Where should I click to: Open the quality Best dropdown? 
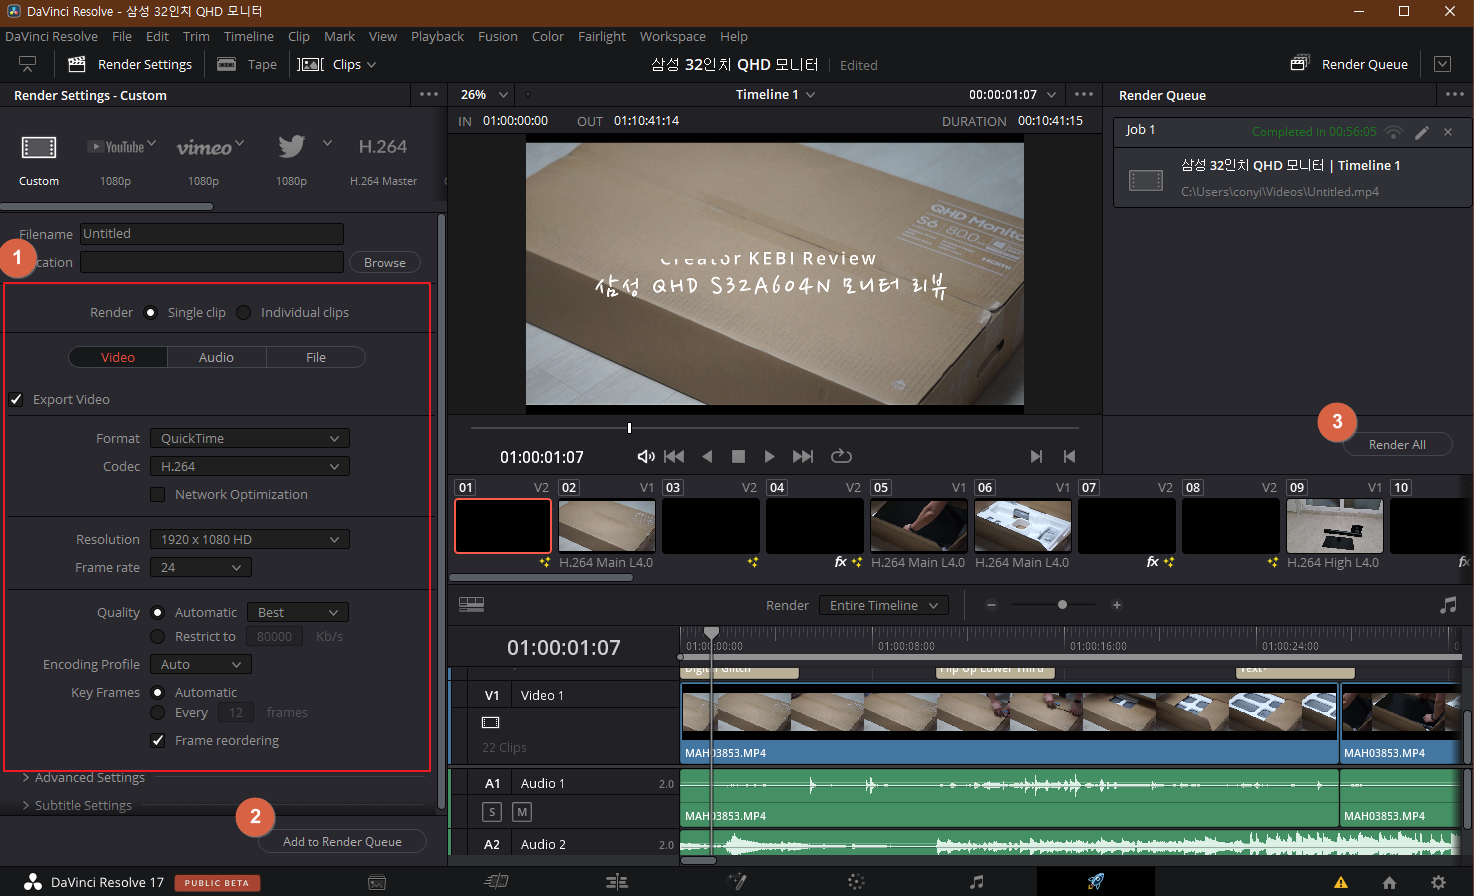pyautogui.click(x=298, y=612)
